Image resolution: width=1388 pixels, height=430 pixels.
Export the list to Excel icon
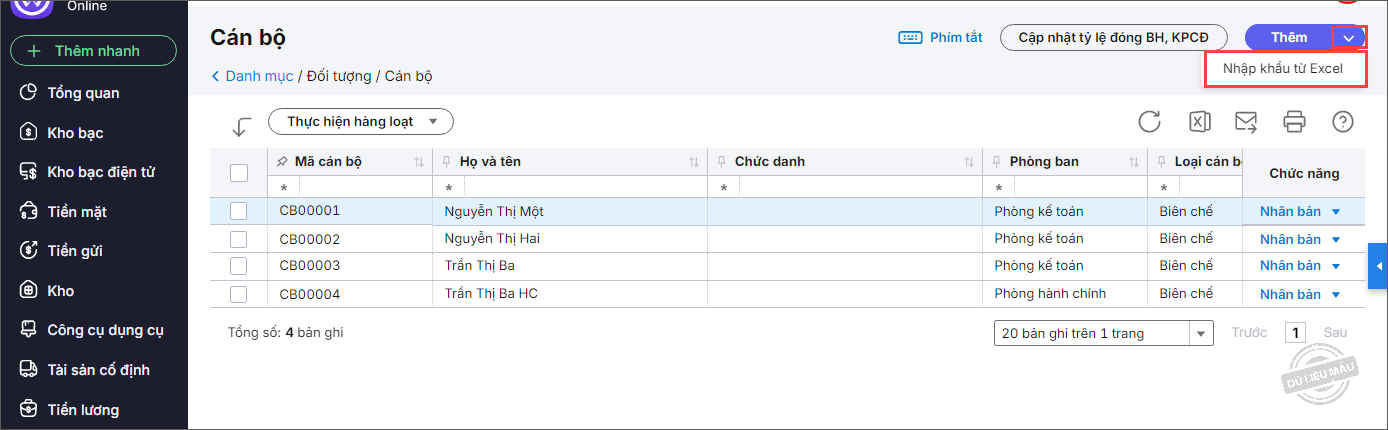coord(1199,122)
